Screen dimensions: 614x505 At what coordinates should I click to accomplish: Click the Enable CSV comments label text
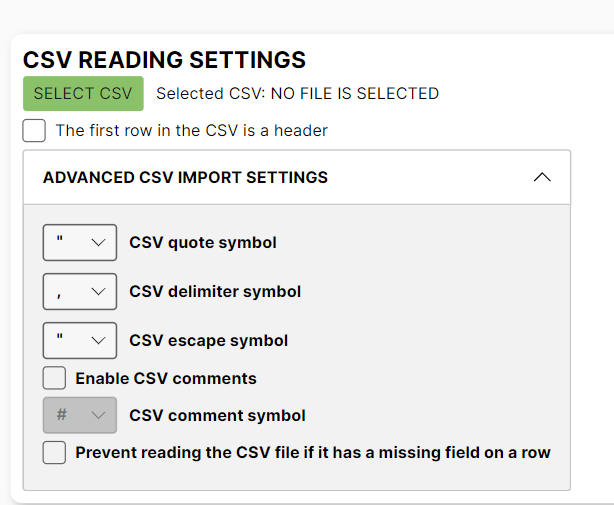click(x=166, y=379)
